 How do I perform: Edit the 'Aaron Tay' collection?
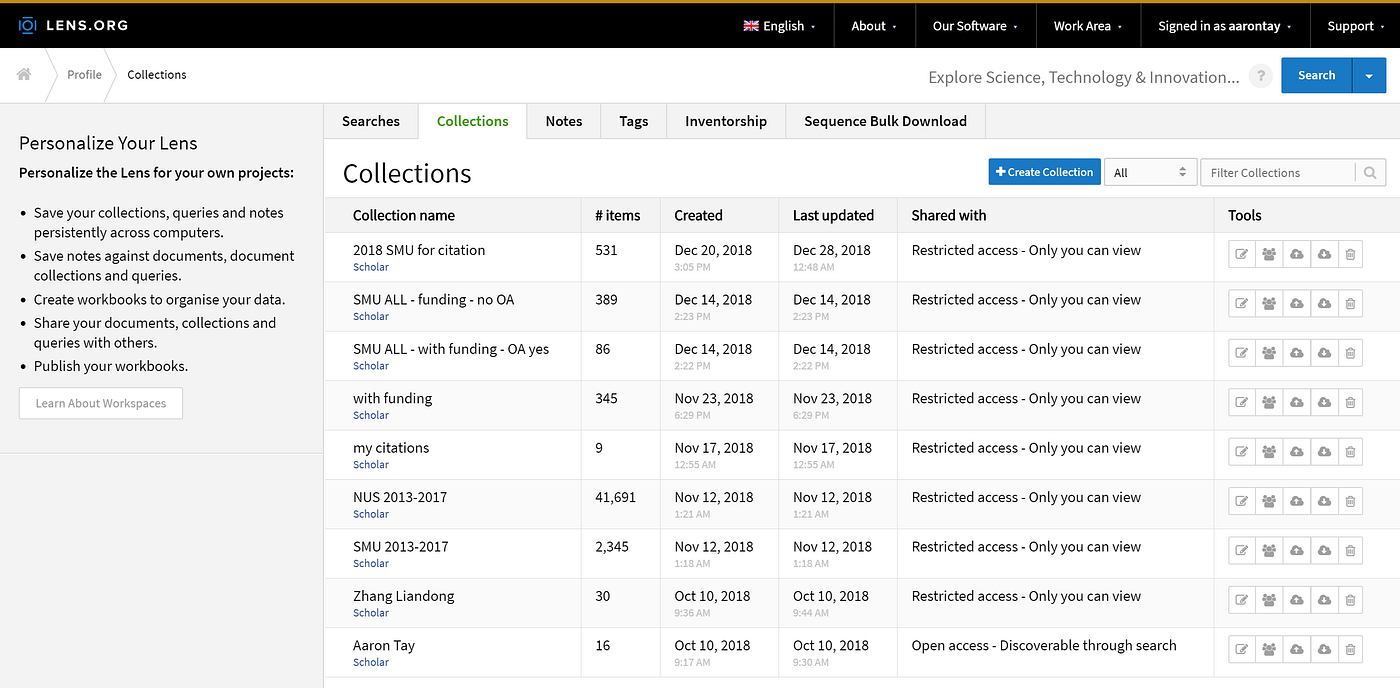pos(1242,650)
